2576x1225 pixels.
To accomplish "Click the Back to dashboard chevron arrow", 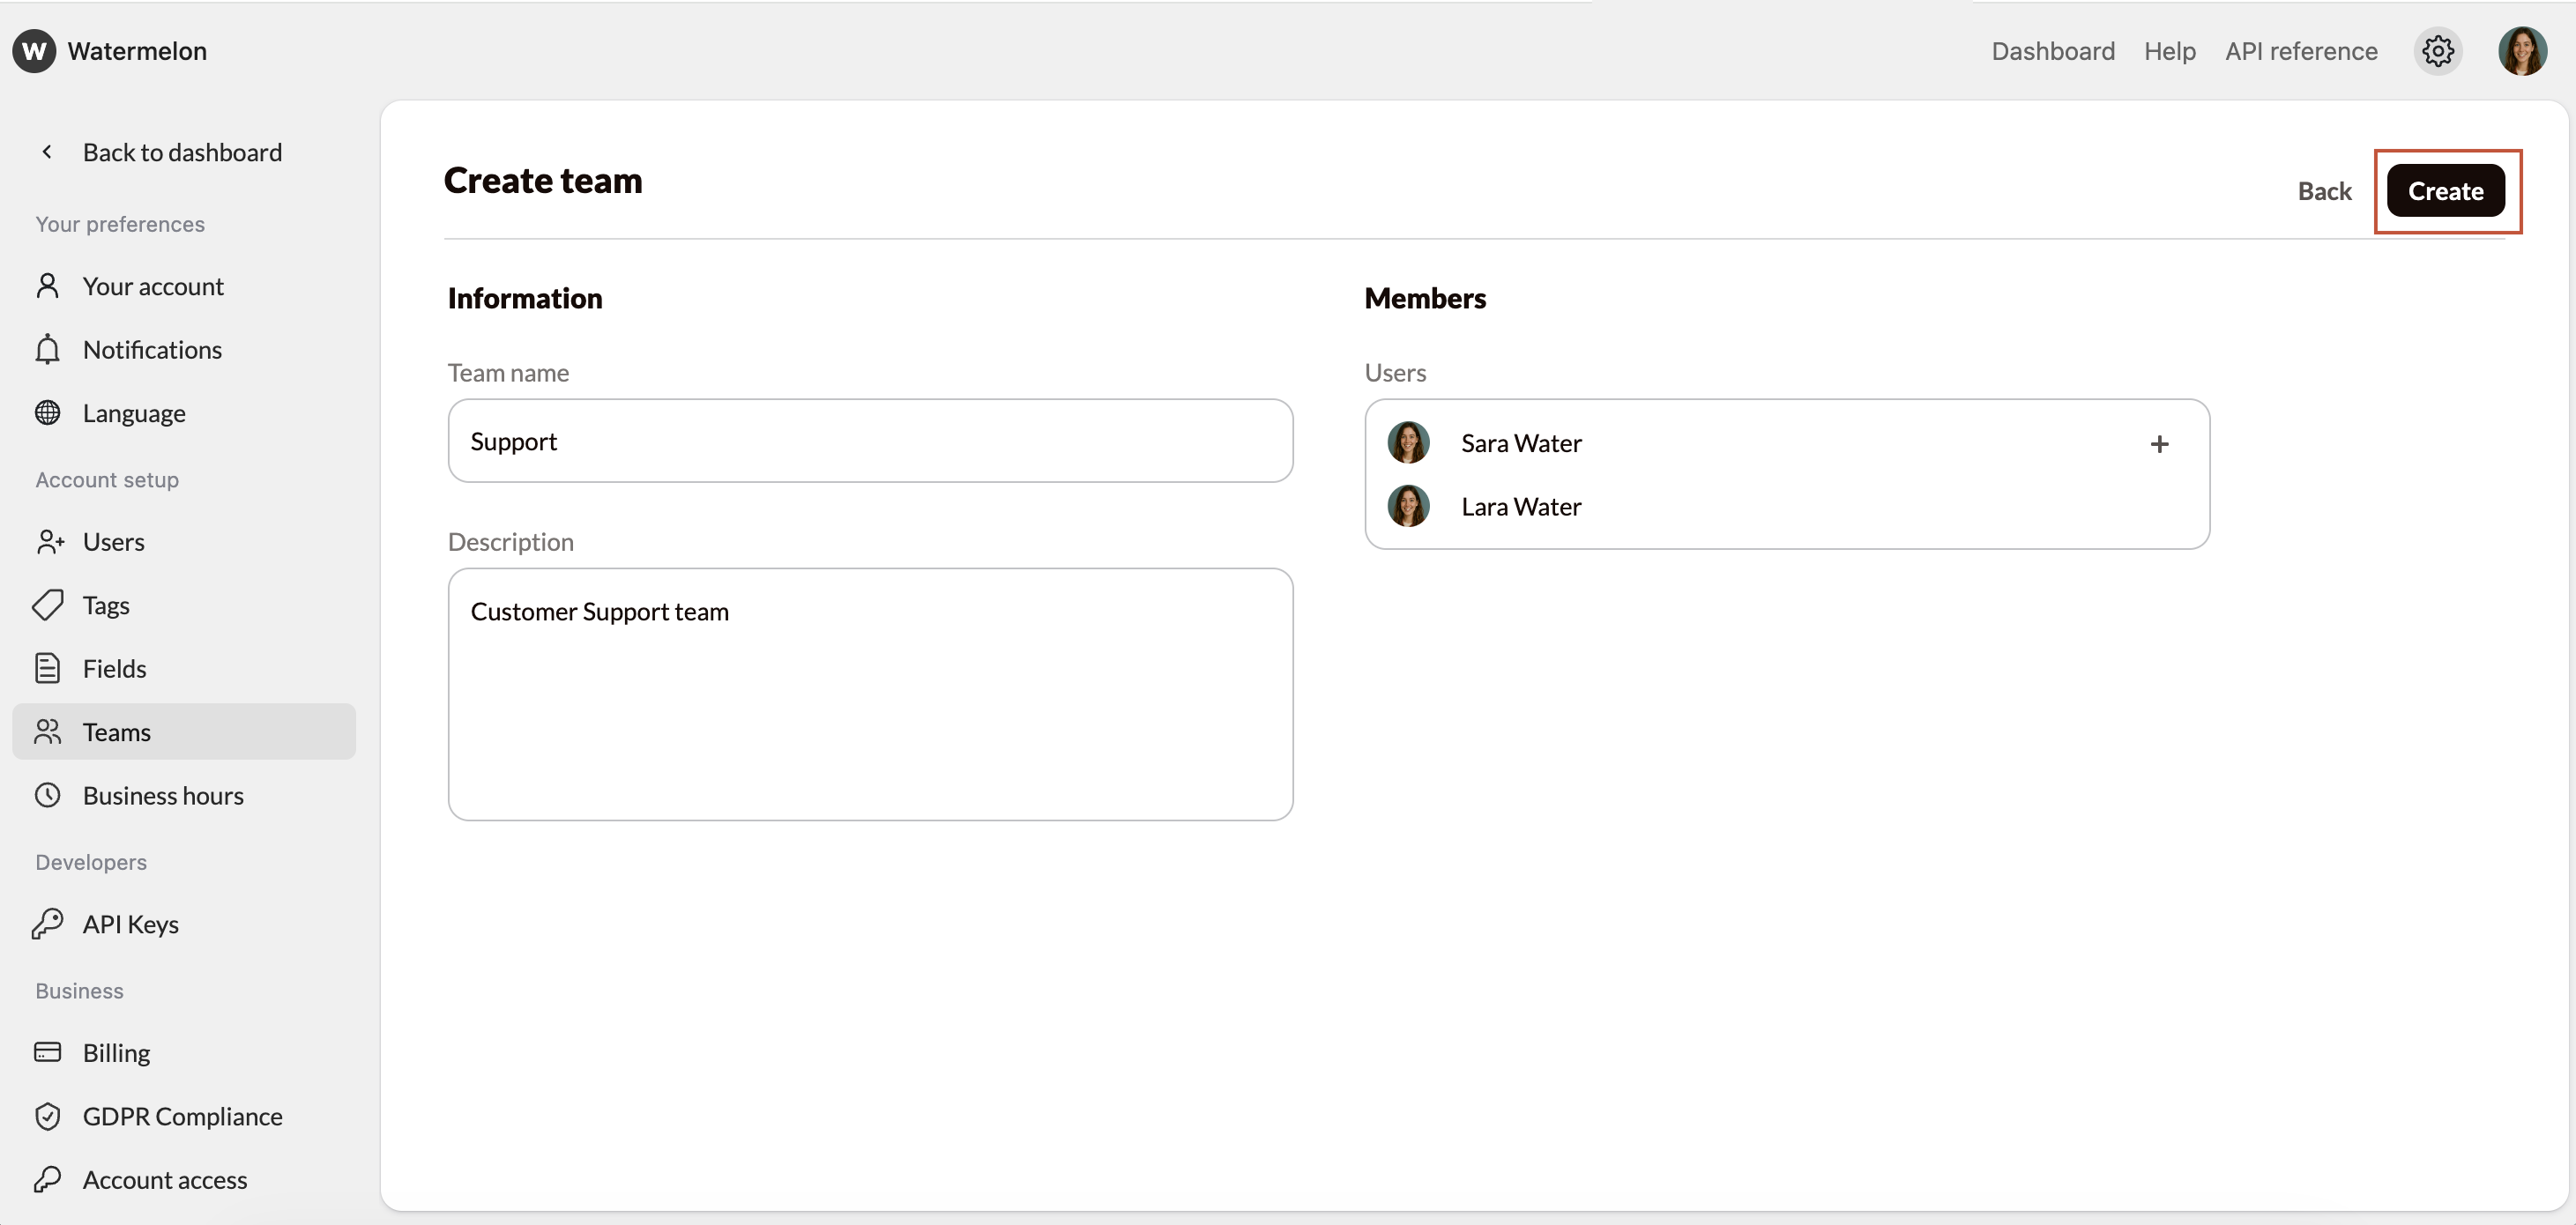I will click(47, 152).
